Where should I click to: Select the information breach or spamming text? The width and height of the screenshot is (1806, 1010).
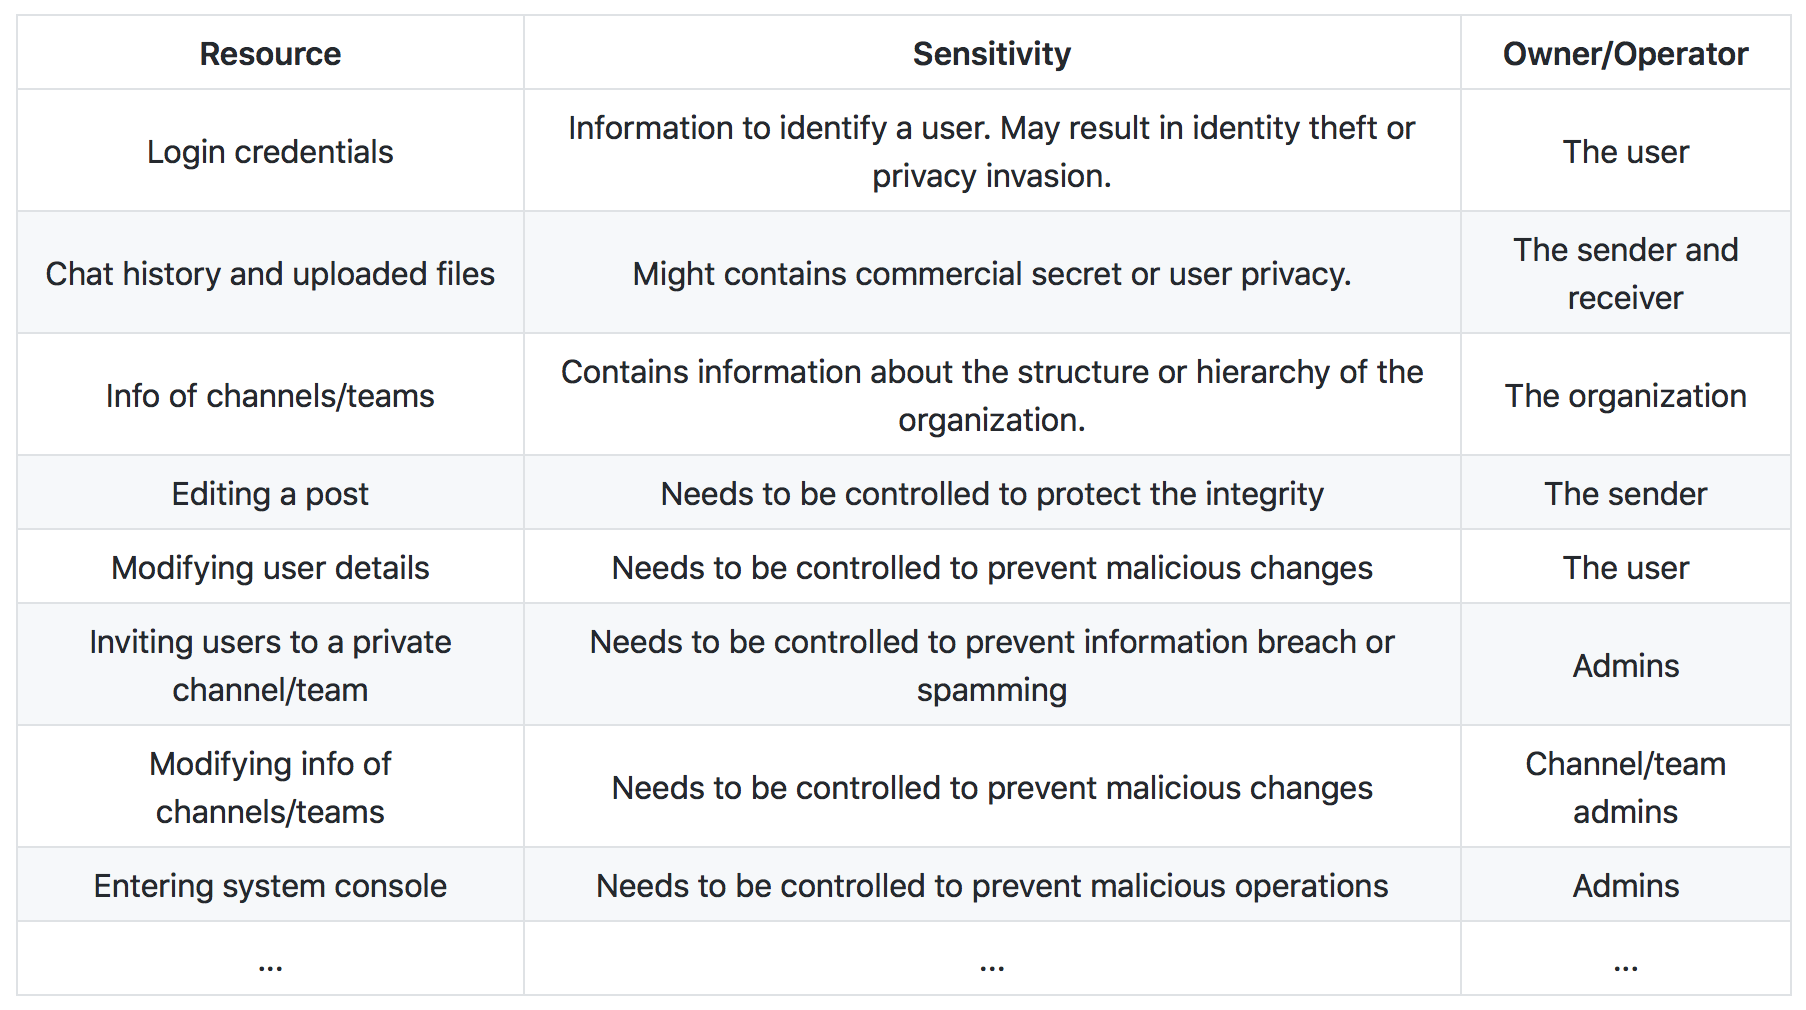(991, 666)
